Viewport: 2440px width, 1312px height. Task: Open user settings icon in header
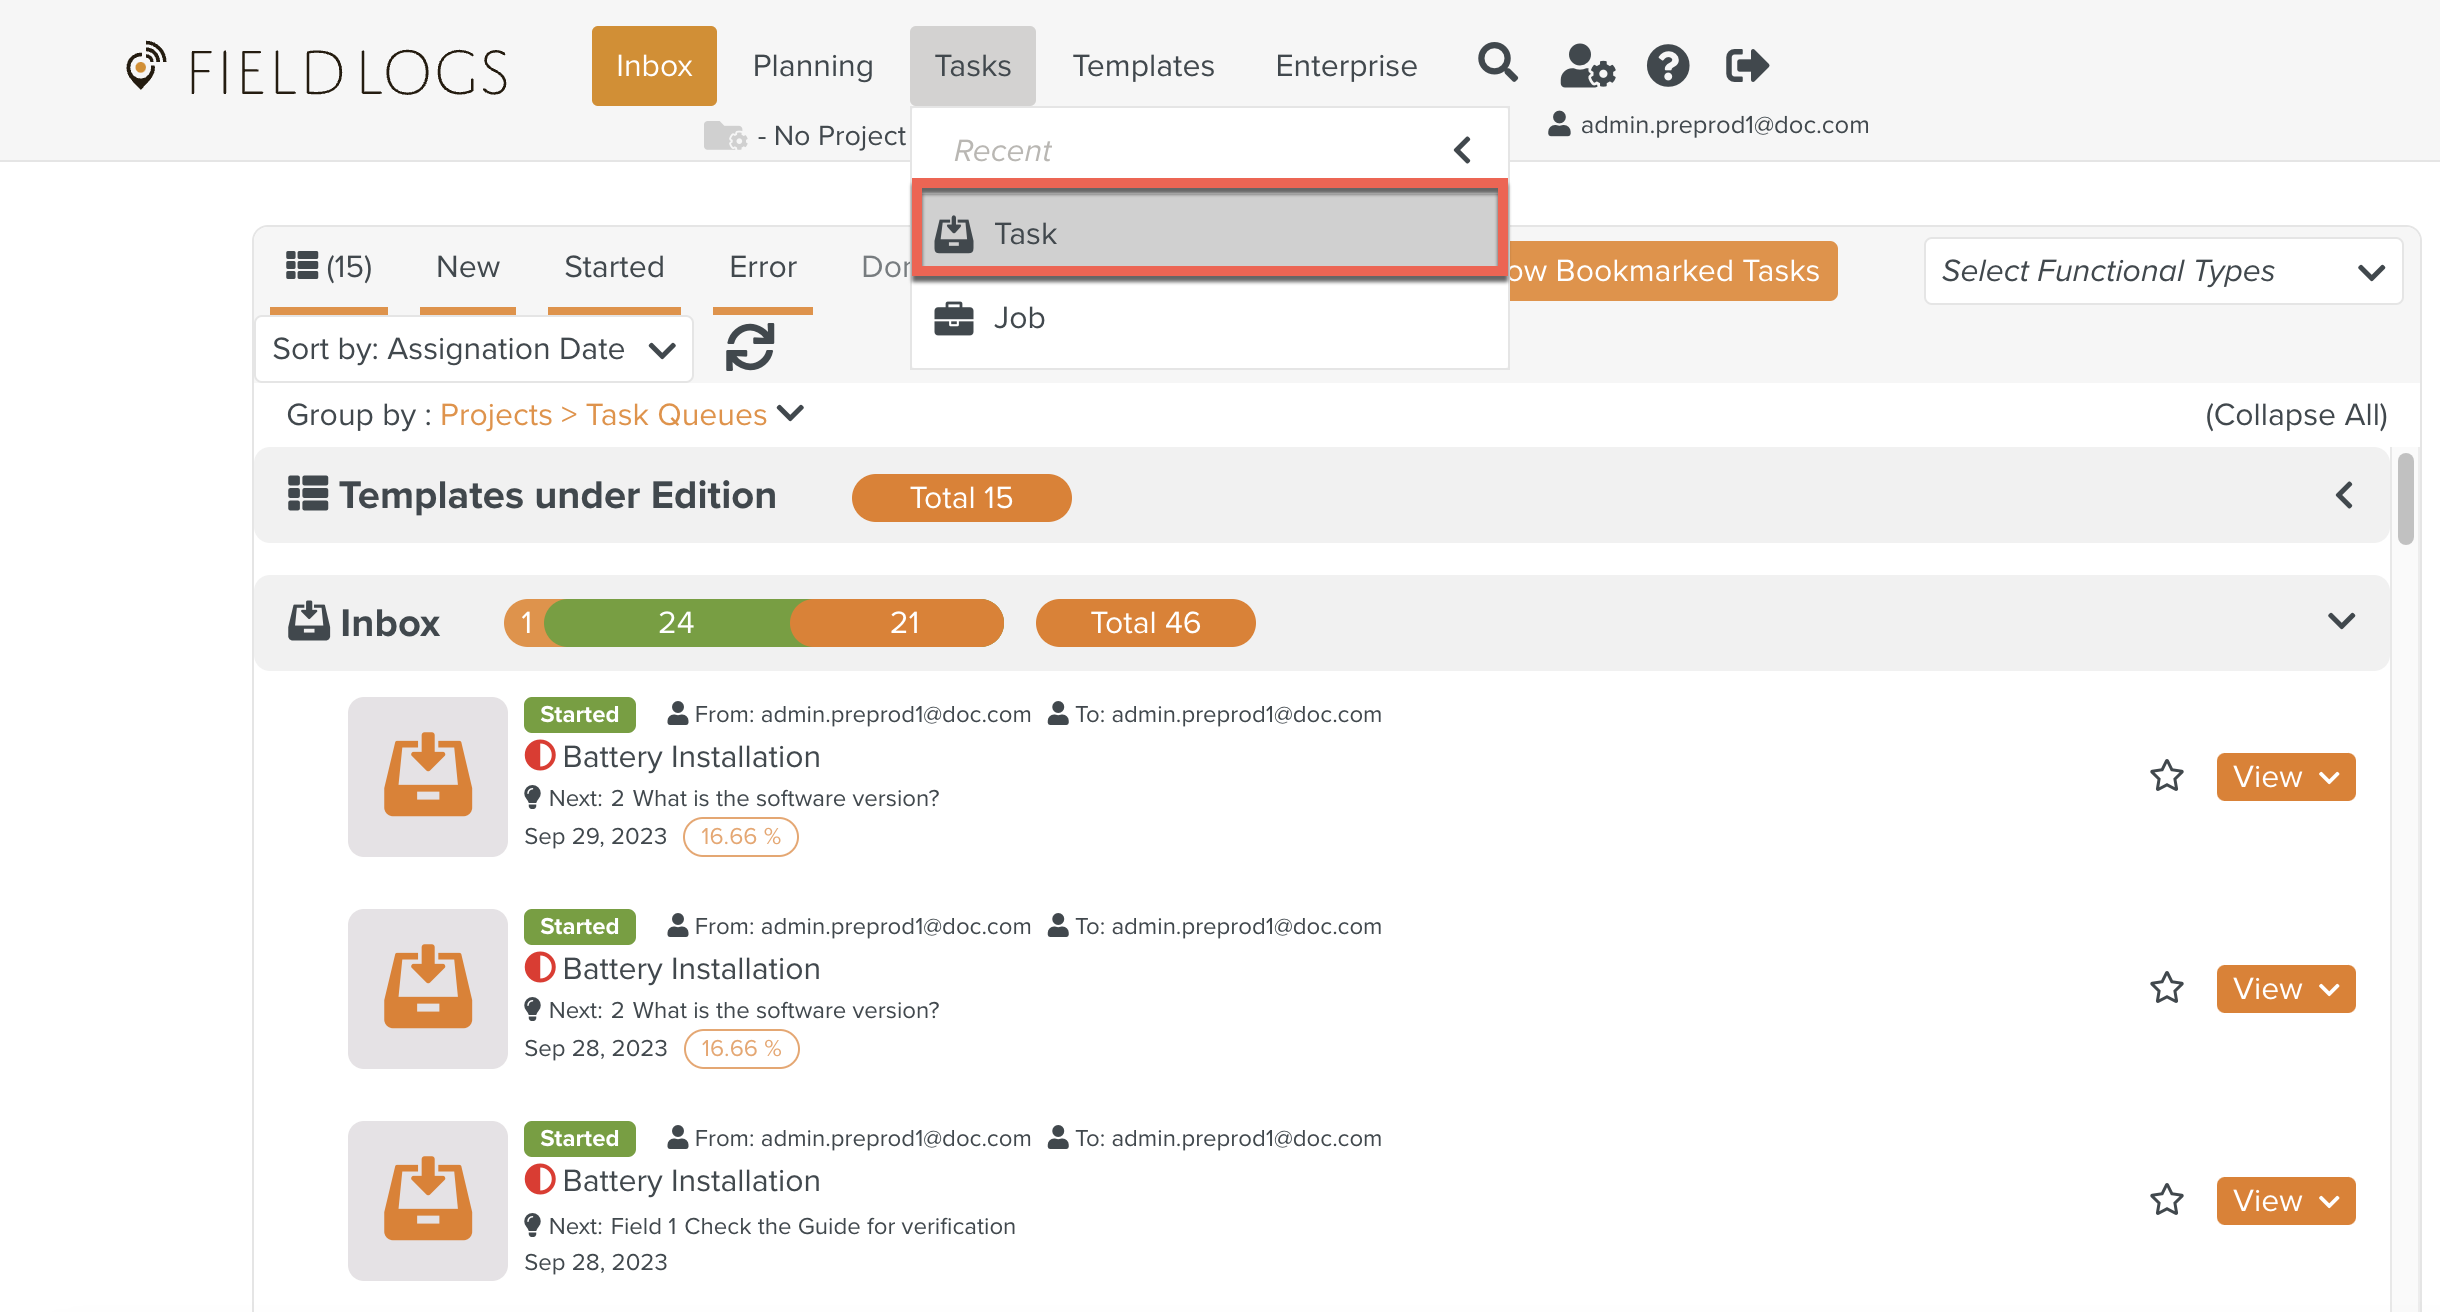[x=1587, y=66]
